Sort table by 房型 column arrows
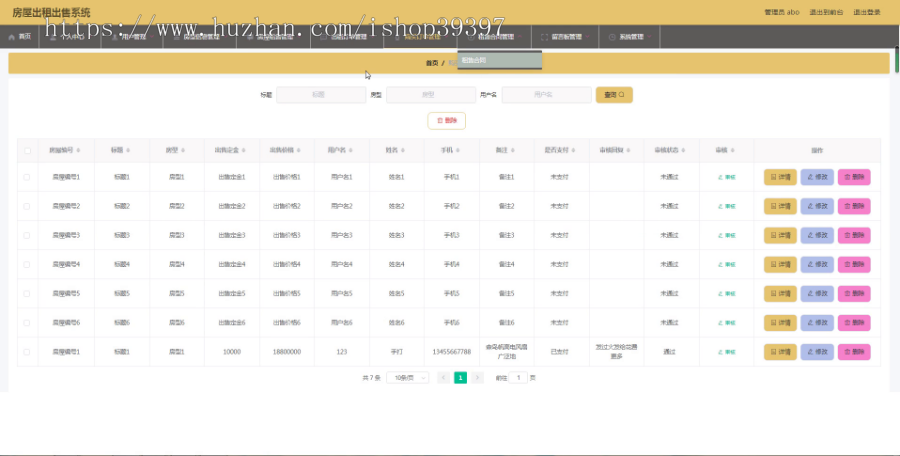 pyautogui.click(x=183, y=150)
